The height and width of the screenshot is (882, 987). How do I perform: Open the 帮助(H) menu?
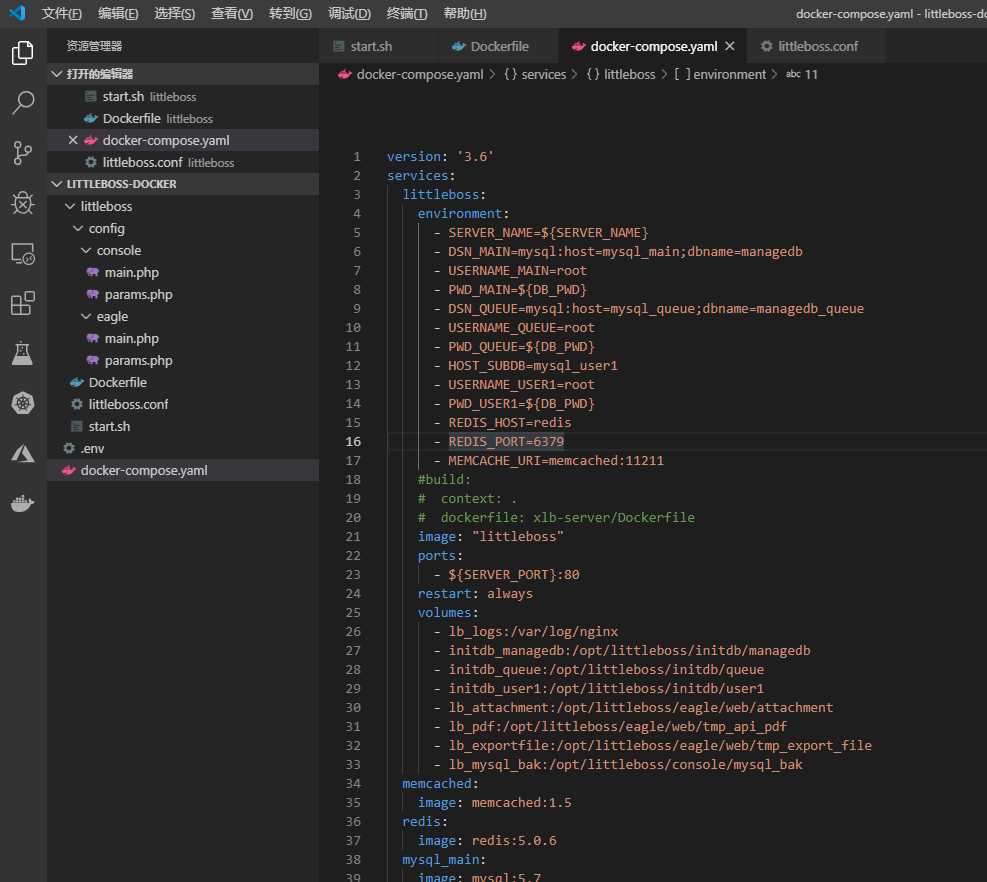tap(465, 13)
